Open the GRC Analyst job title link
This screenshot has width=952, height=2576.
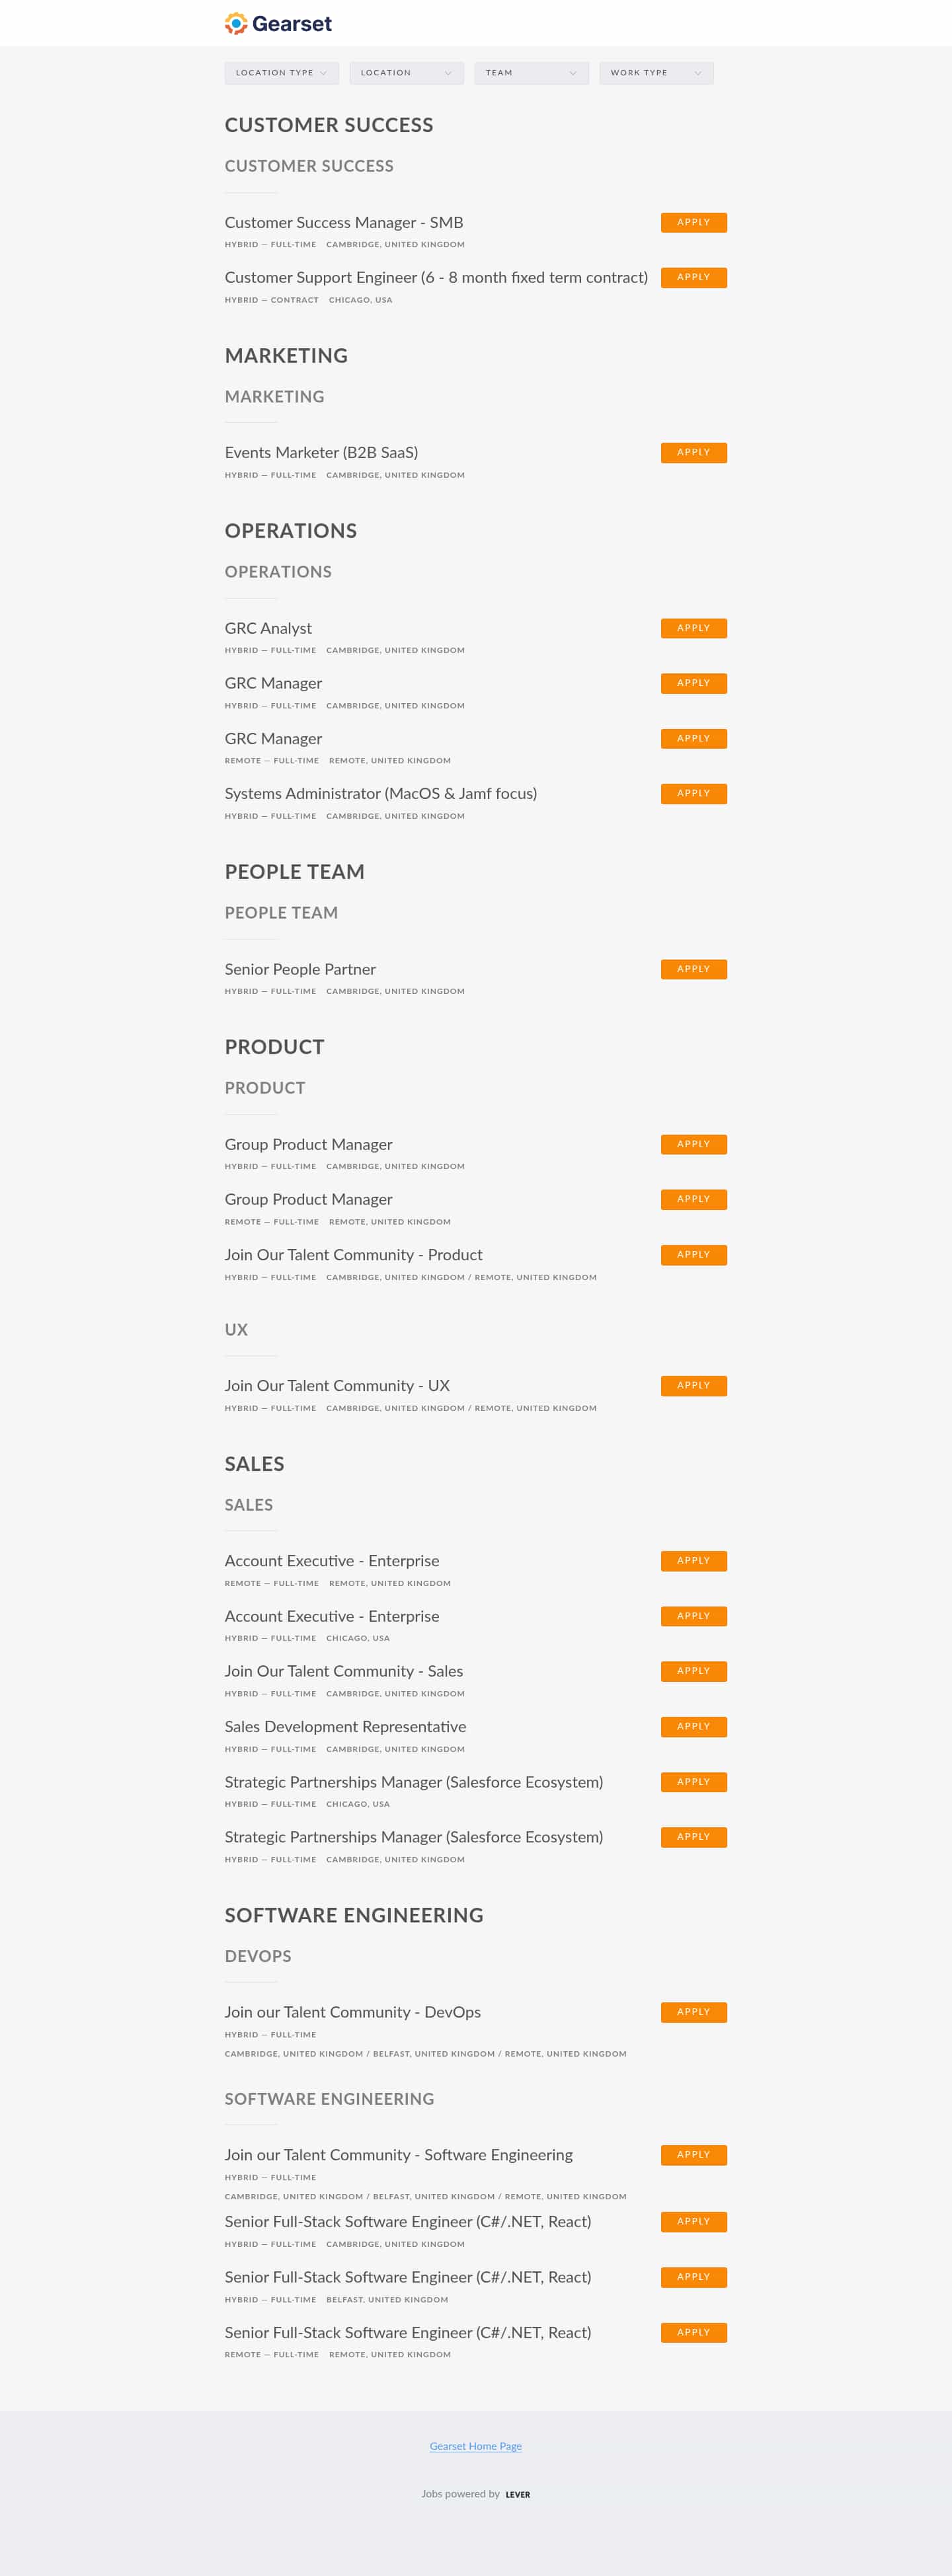pyautogui.click(x=268, y=629)
